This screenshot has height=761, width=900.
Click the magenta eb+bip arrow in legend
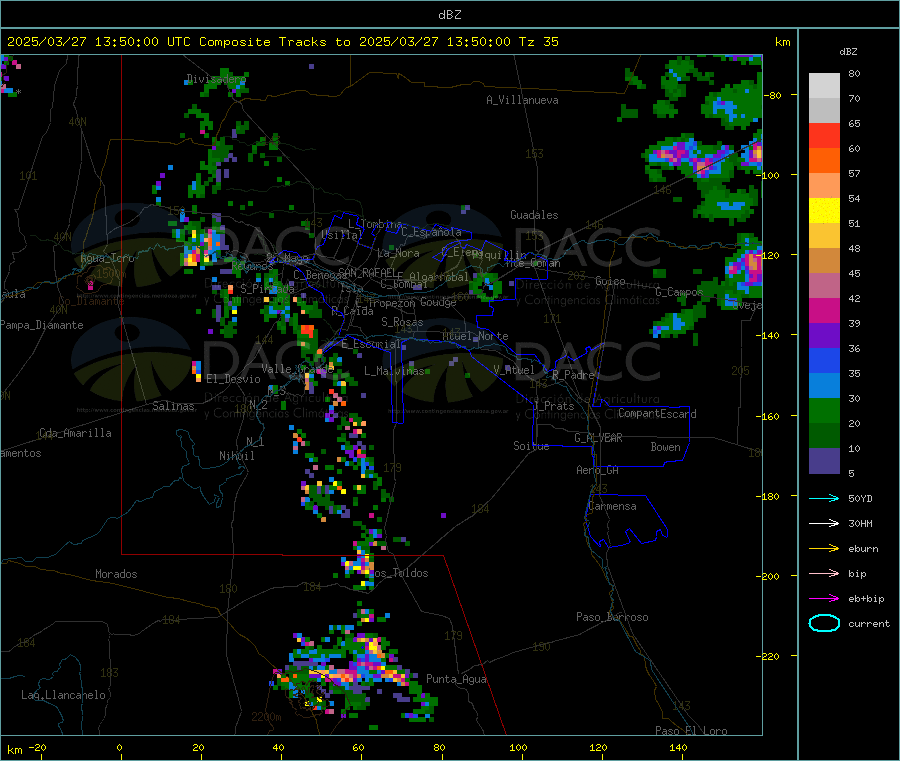[824, 599]
